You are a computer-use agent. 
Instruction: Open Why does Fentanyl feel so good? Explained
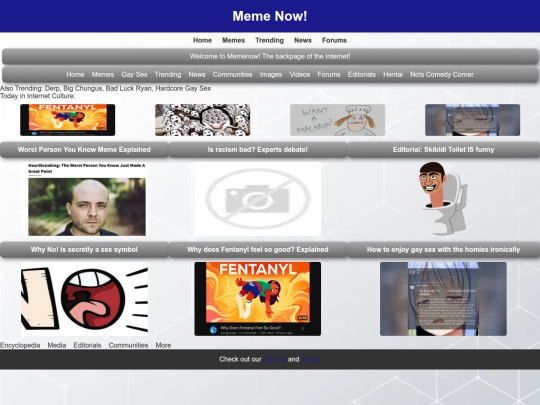click(258, 250)
